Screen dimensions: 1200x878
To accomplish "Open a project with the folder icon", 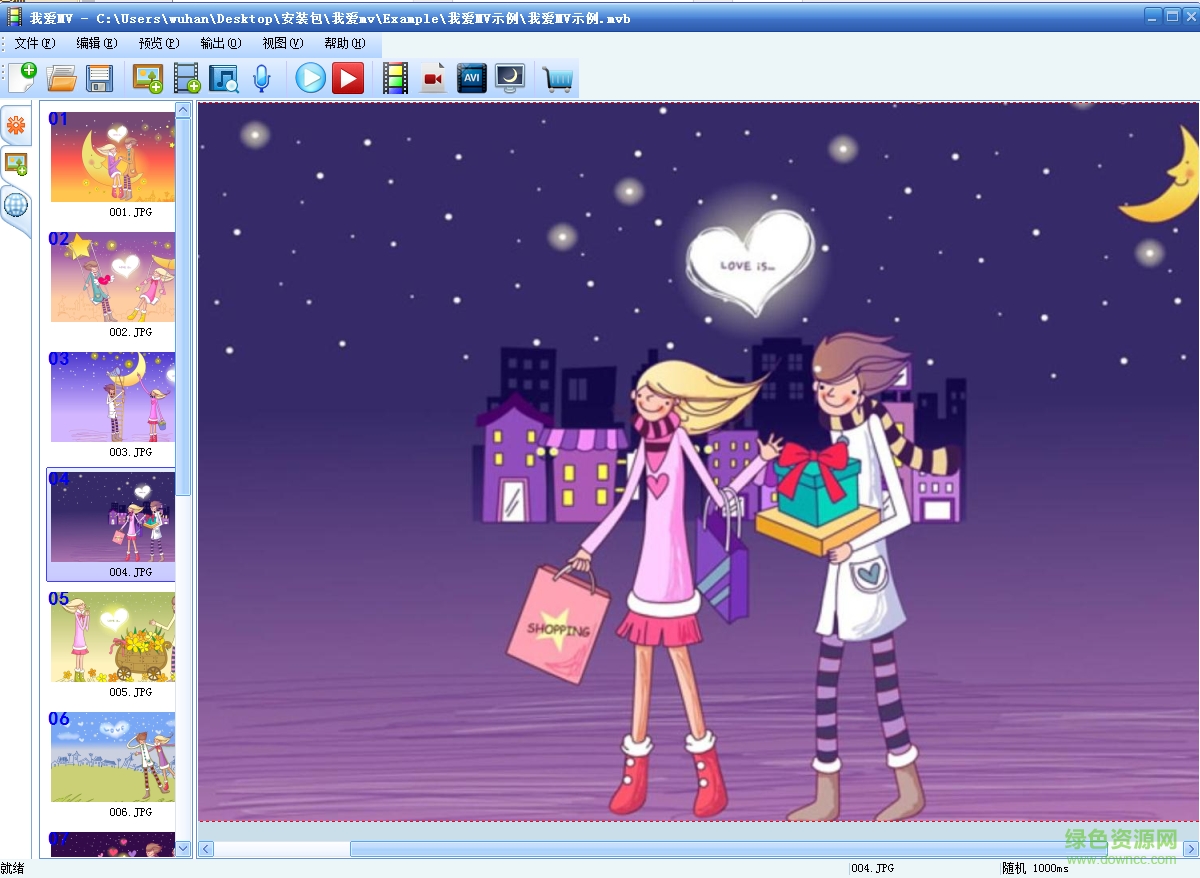I will 62,78.
